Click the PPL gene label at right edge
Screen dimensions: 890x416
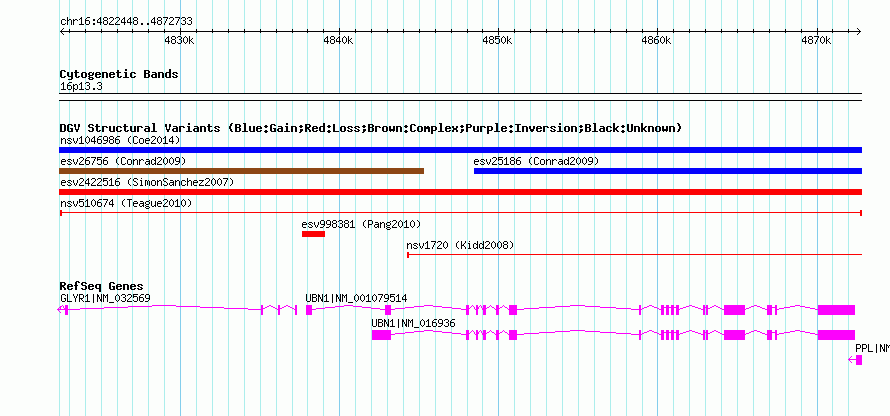872,348
